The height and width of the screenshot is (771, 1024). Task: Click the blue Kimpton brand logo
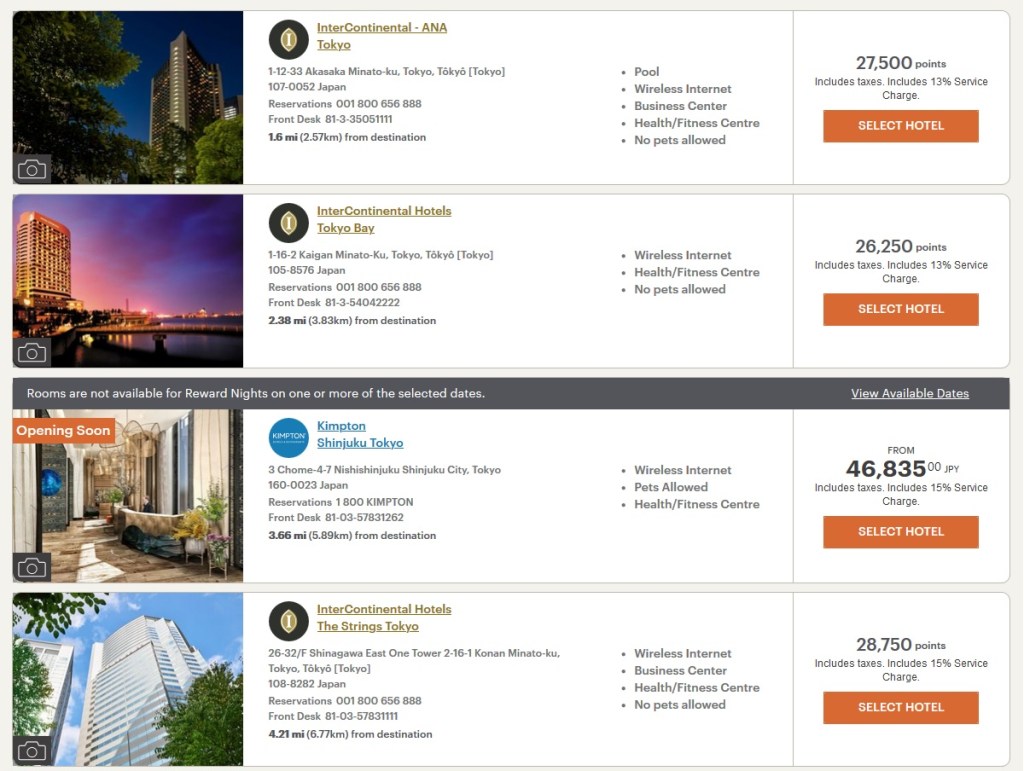pos(288,438)
